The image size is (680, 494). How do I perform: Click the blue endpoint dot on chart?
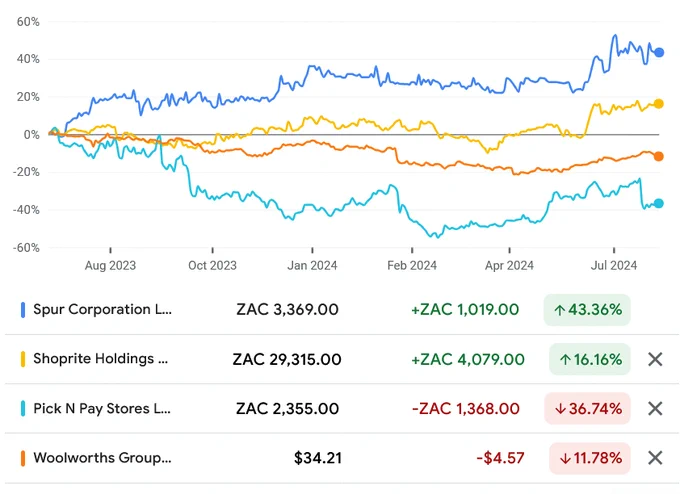[x=659, y=52]
